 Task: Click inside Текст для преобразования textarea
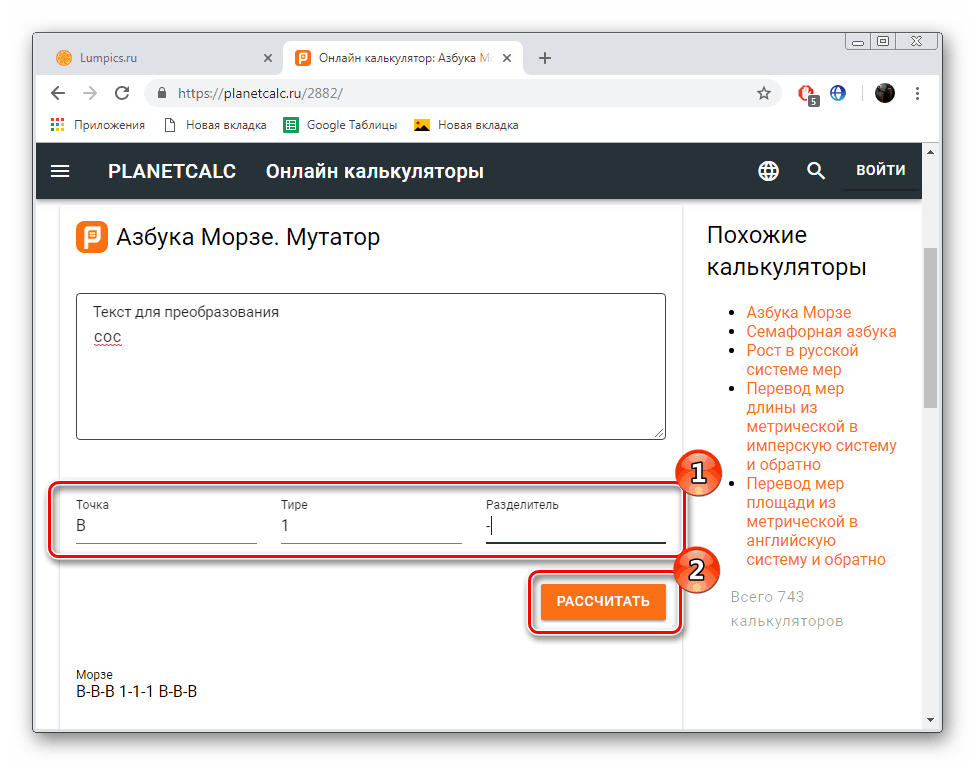click(371, 366)
